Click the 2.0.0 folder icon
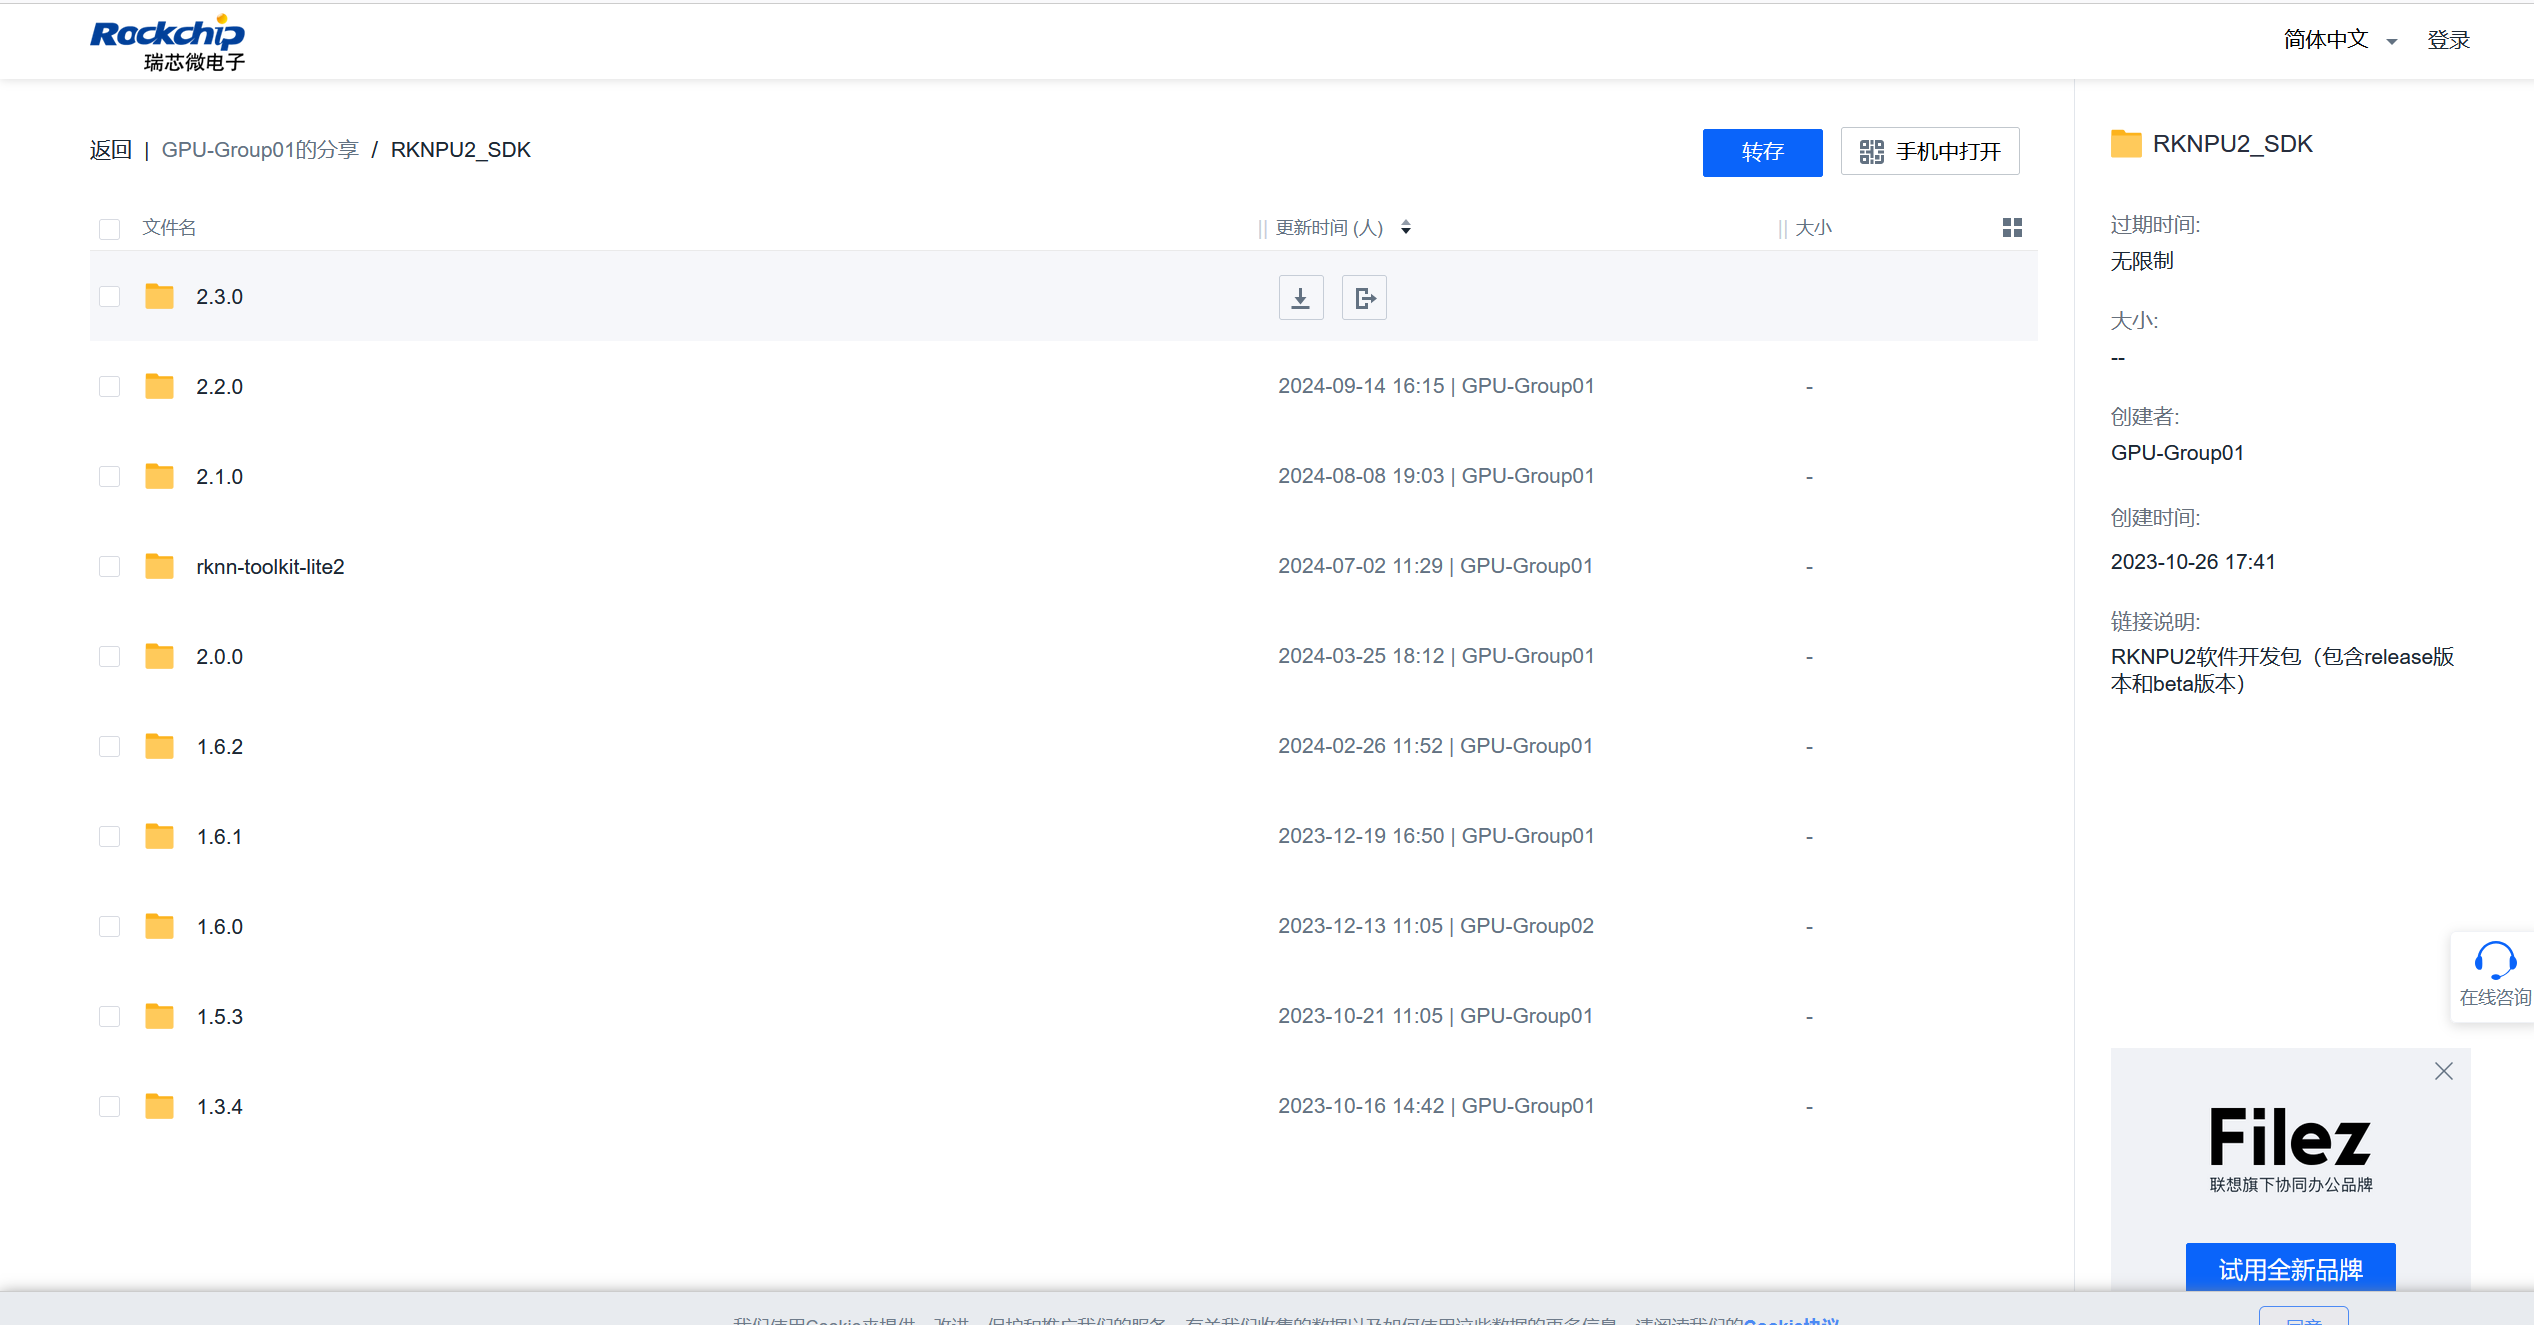 159,657
